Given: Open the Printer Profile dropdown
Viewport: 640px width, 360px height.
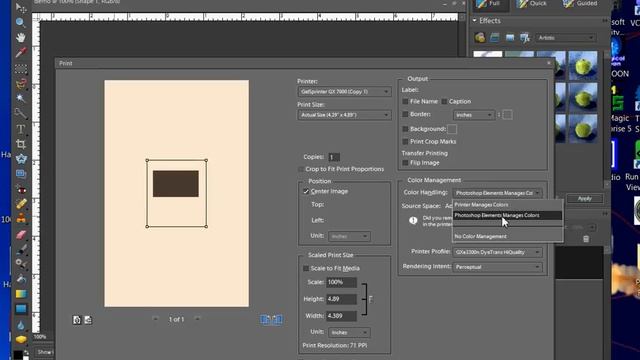Looking at the screenshot, I should (497, 252).
